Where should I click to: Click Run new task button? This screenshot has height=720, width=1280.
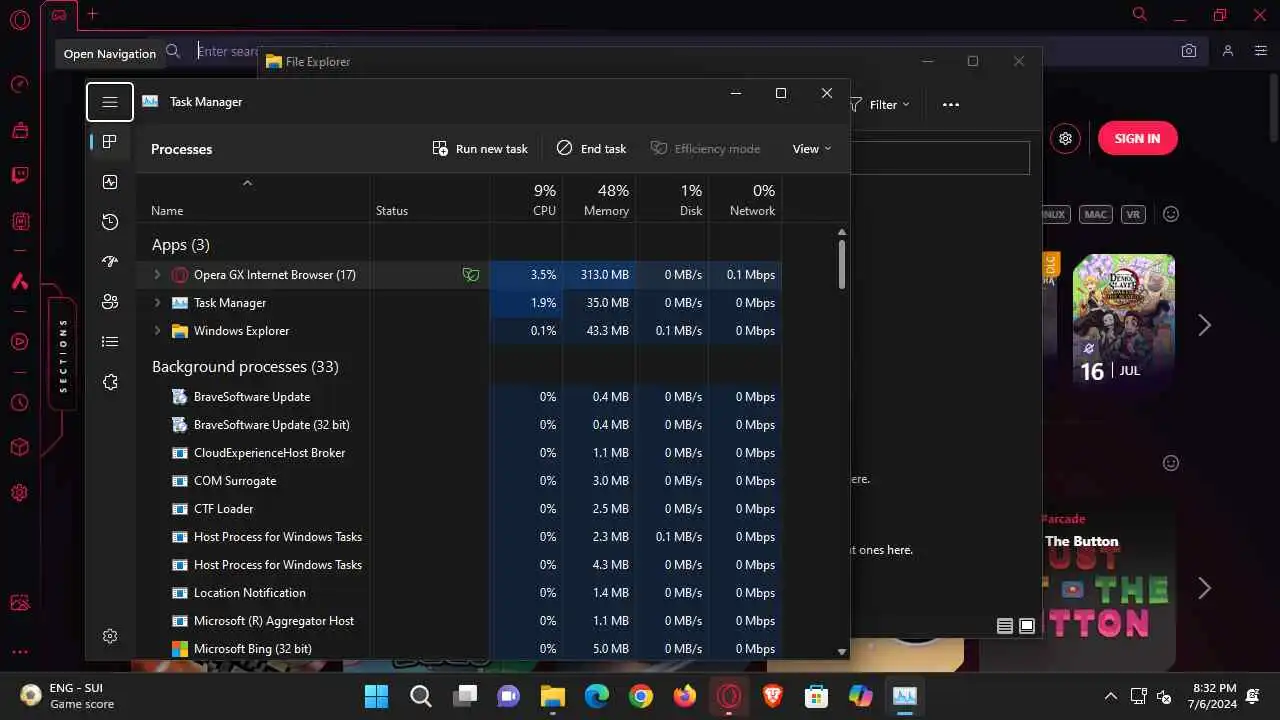480,148
